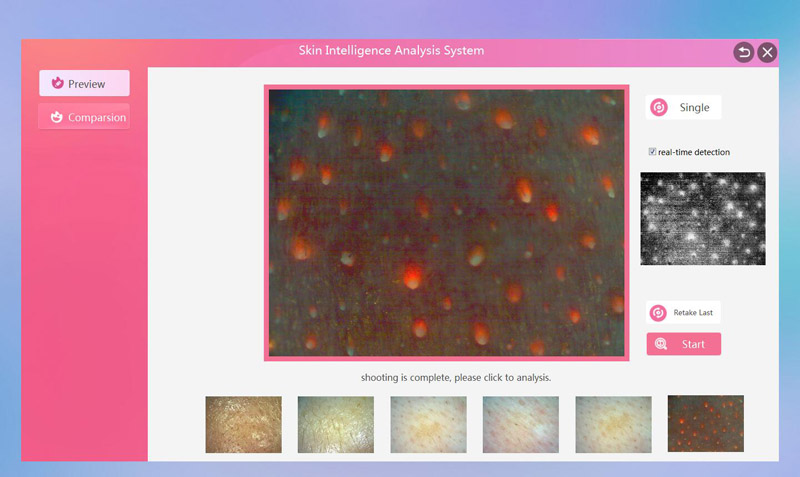Click the 'shooting is complete' status message
Screen dimensions: 800x477
coord(456,378)
